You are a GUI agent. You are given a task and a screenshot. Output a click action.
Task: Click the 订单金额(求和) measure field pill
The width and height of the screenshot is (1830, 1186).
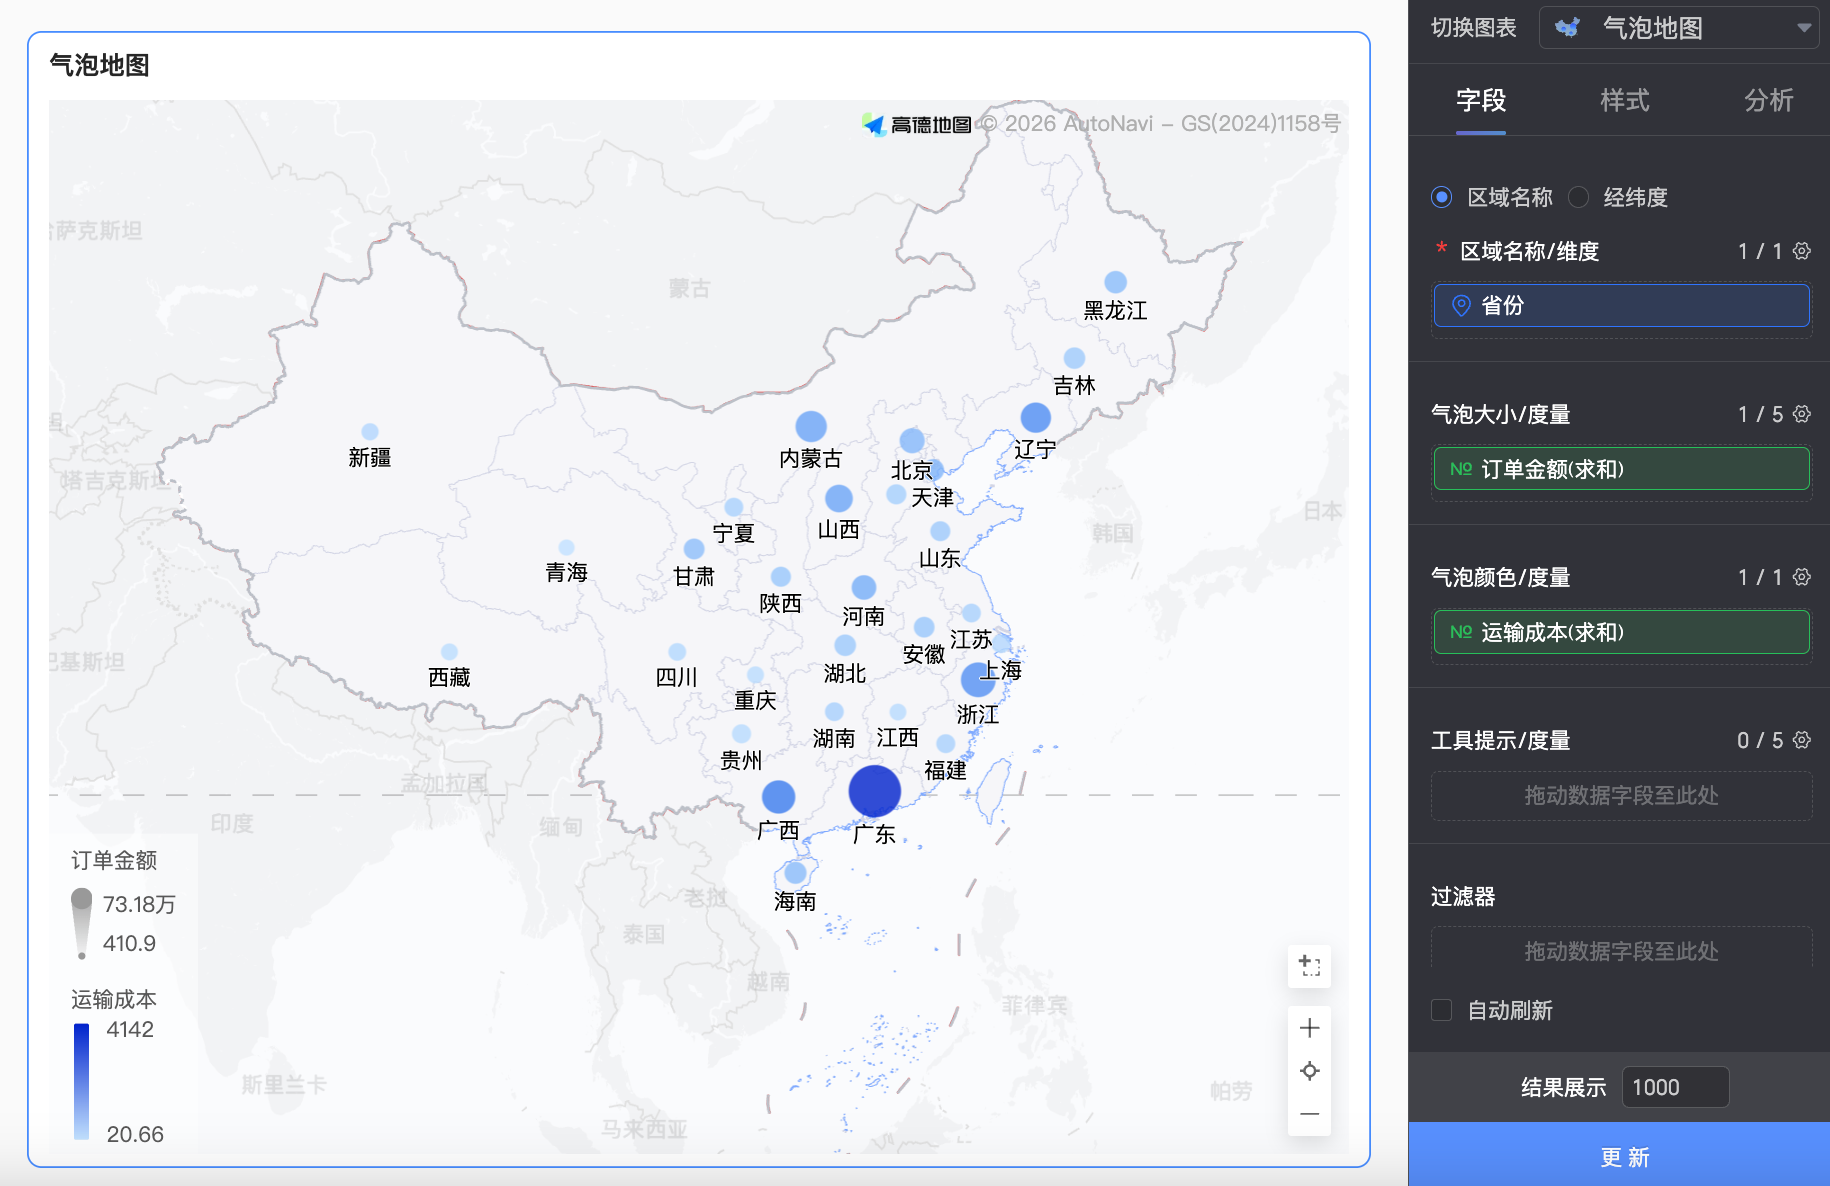pyautogui.click(x=1621, y=469)
